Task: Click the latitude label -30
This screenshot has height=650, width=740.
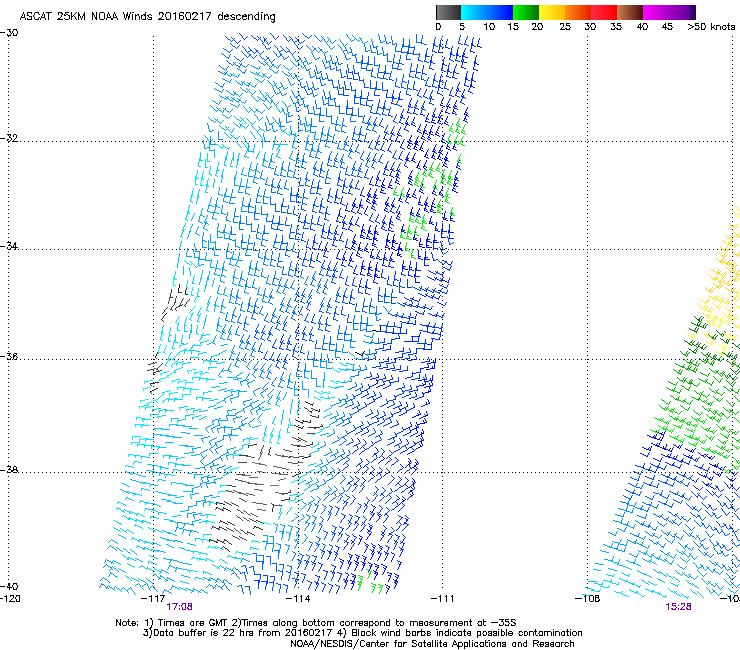Action: point(9,33)
